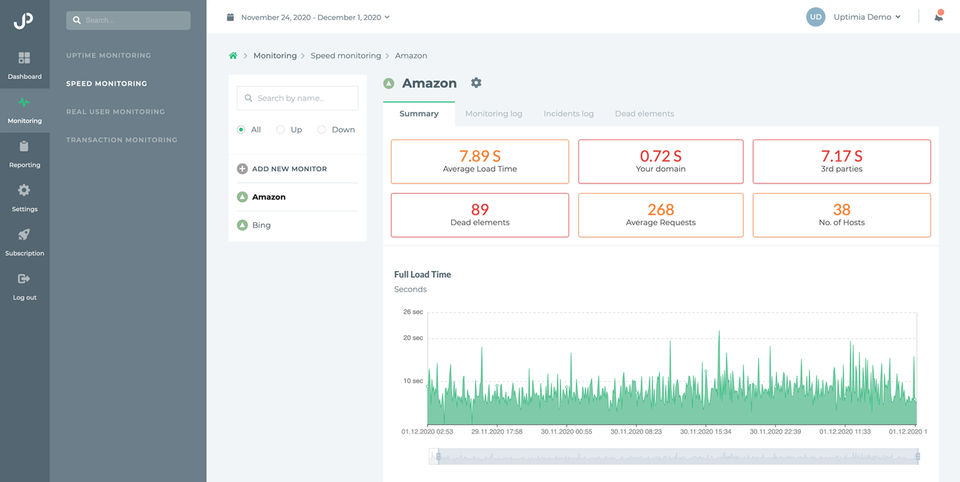
Task: Go to home via breadcrumb house icon
Action: point(233,55)
